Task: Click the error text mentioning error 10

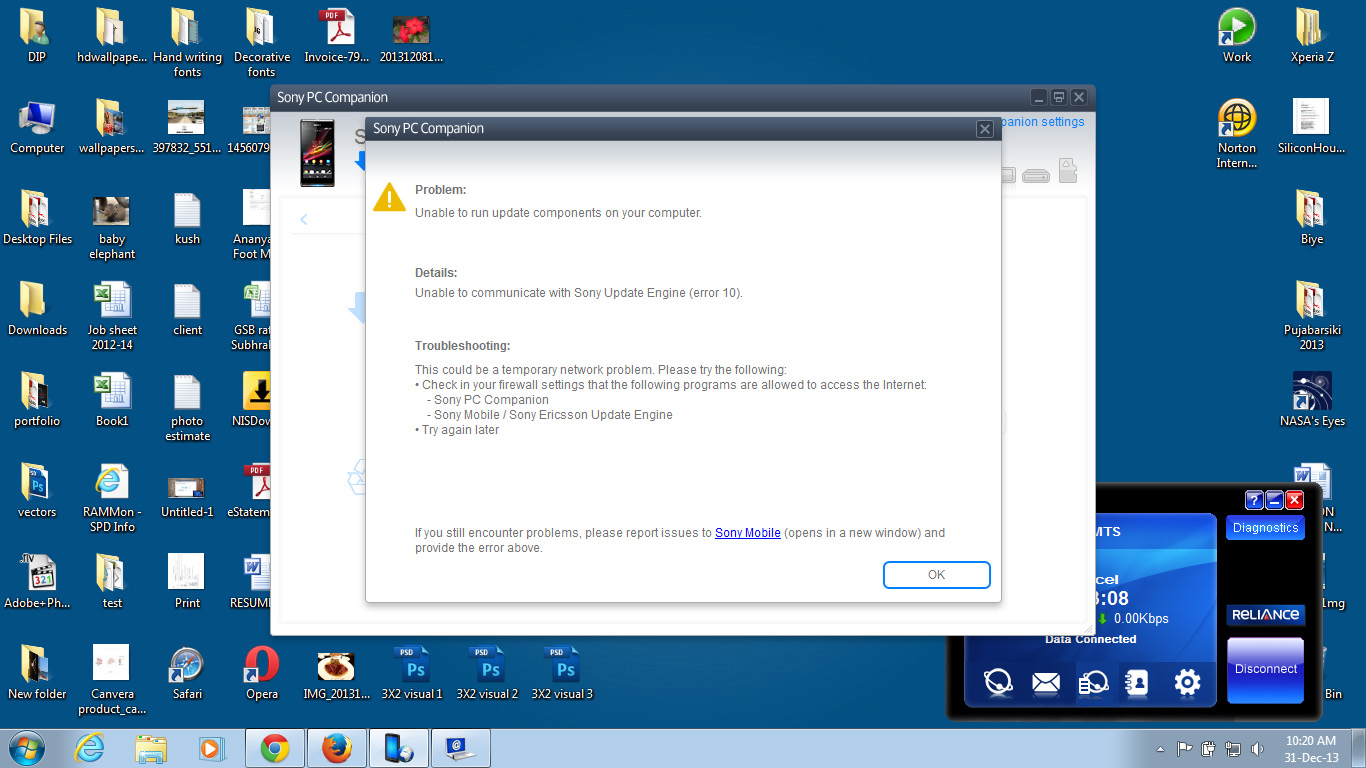Action: pos(579,293)
